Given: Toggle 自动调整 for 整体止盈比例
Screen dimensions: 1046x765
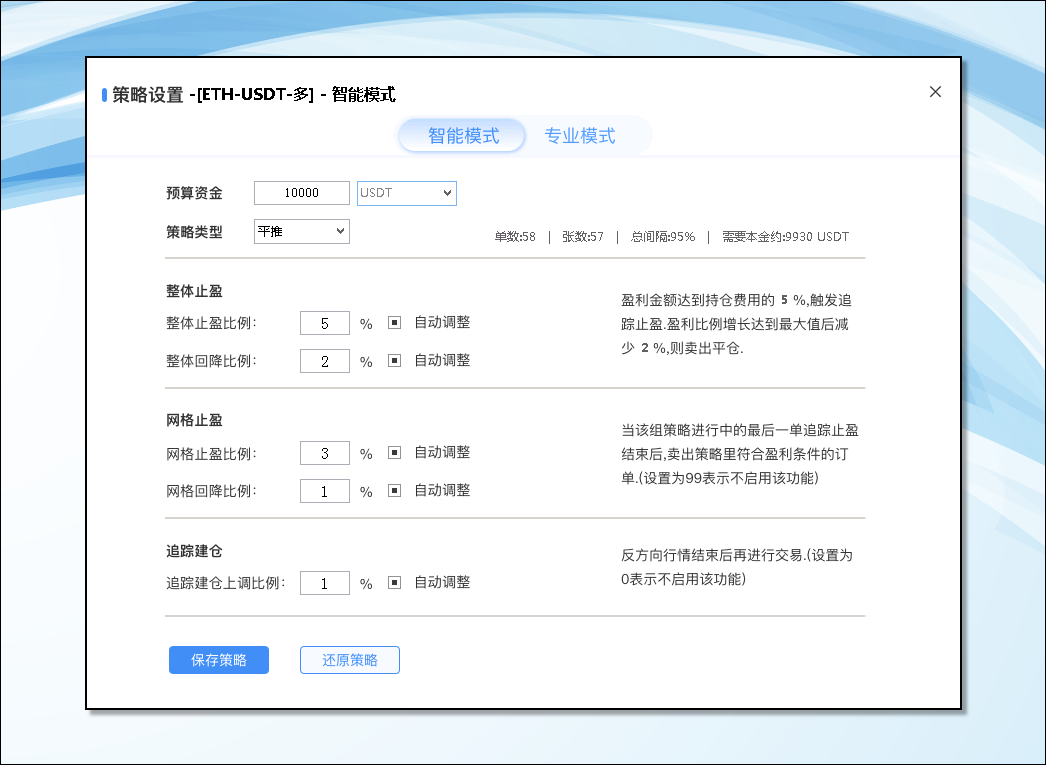Looking at the screenshot, I should (394, 323).
